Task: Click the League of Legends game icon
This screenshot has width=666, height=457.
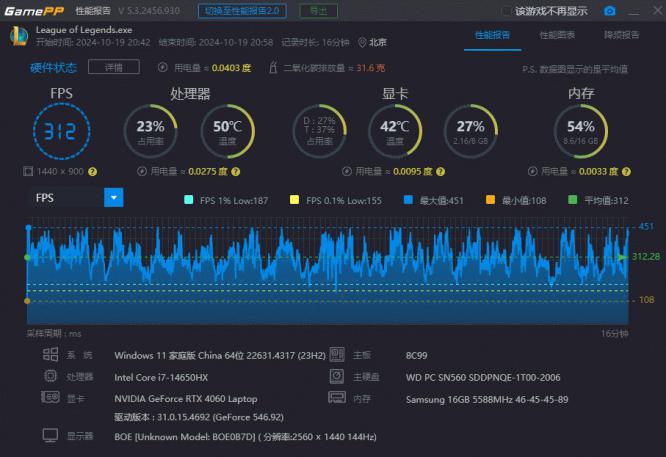Action: (17, 37)
